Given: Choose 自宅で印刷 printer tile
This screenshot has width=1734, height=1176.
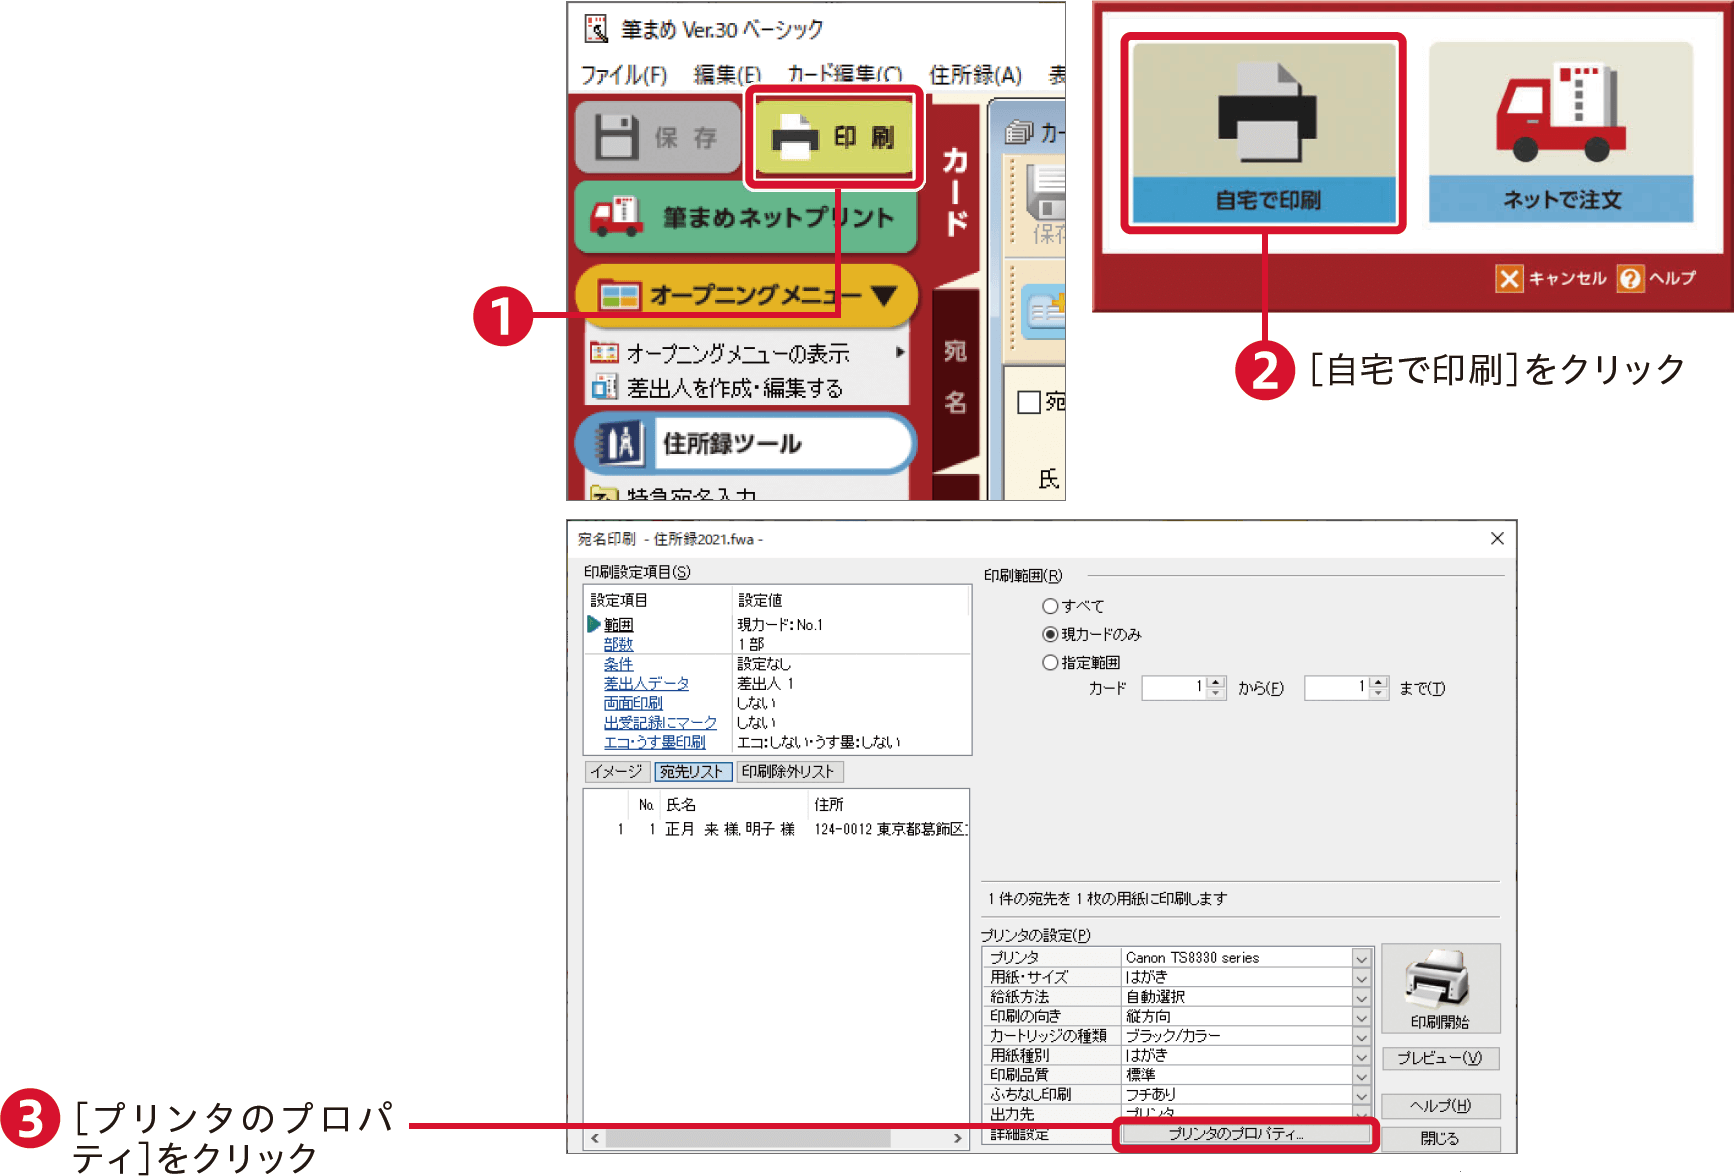Looking at the screenshot, I should (1264, 133).
